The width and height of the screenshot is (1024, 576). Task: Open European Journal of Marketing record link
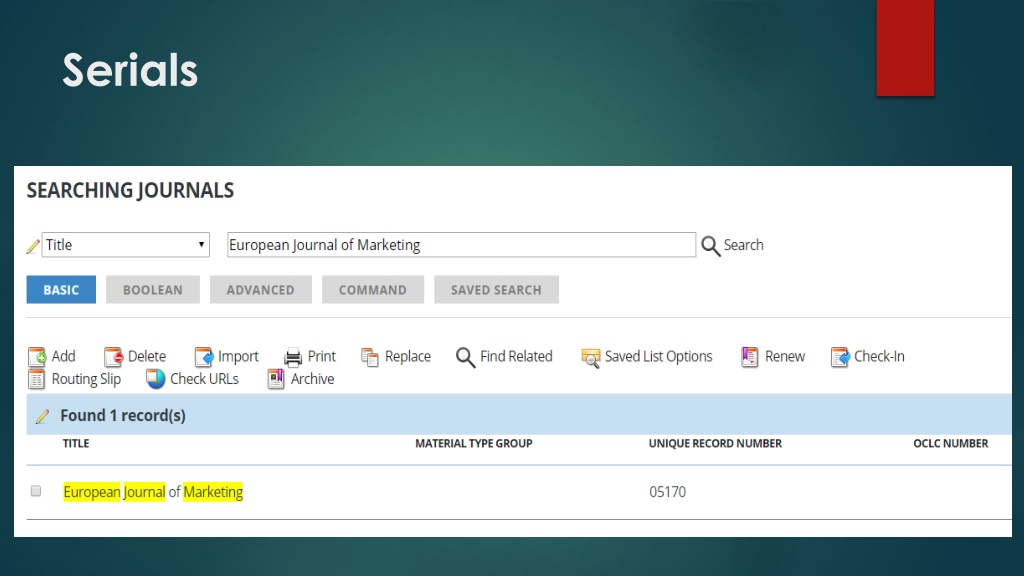pyautogui.click(x=153, y=492)
